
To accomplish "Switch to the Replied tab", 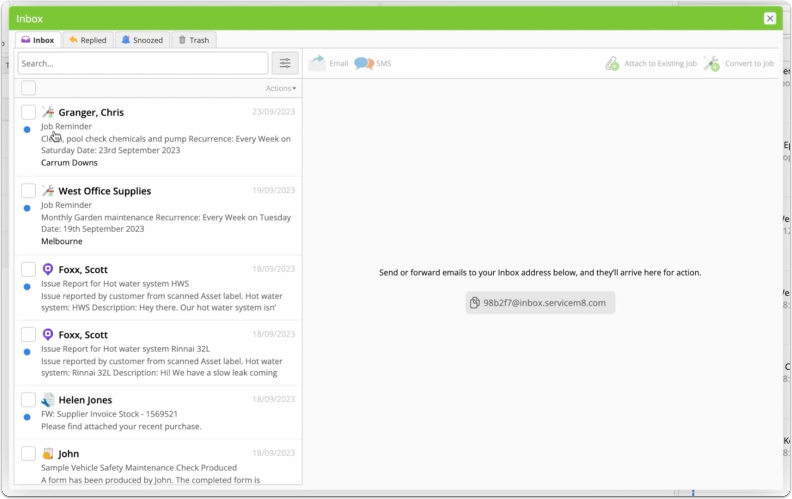I will point(88,40).
